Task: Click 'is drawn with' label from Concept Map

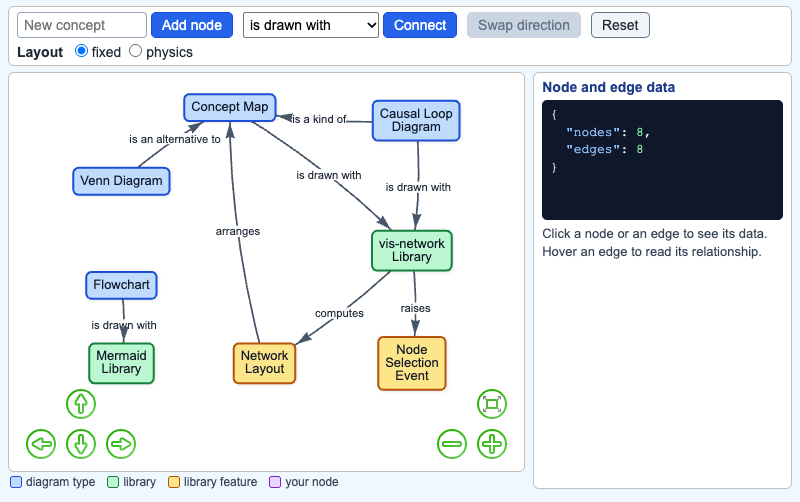Action: pos(329,175)
